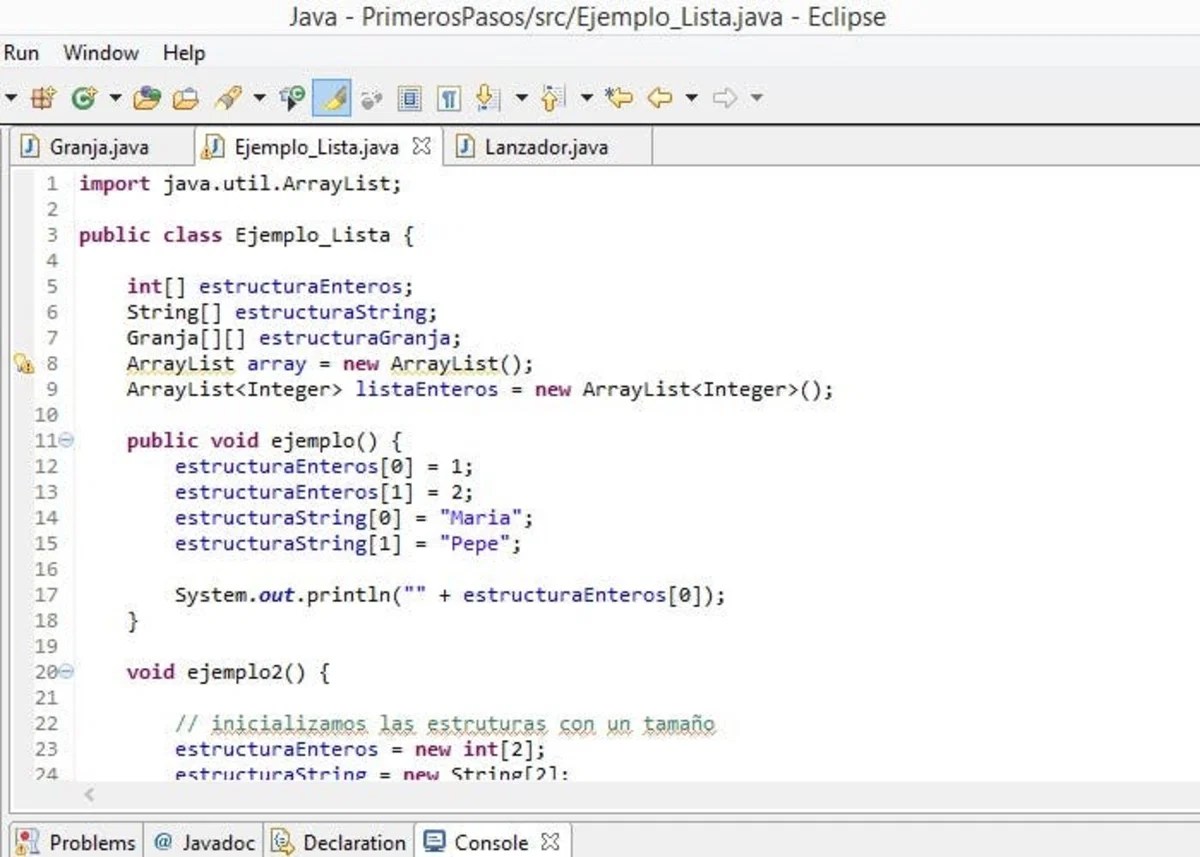Open the Help menu
1200x857 pixels.
pos(183,53)
